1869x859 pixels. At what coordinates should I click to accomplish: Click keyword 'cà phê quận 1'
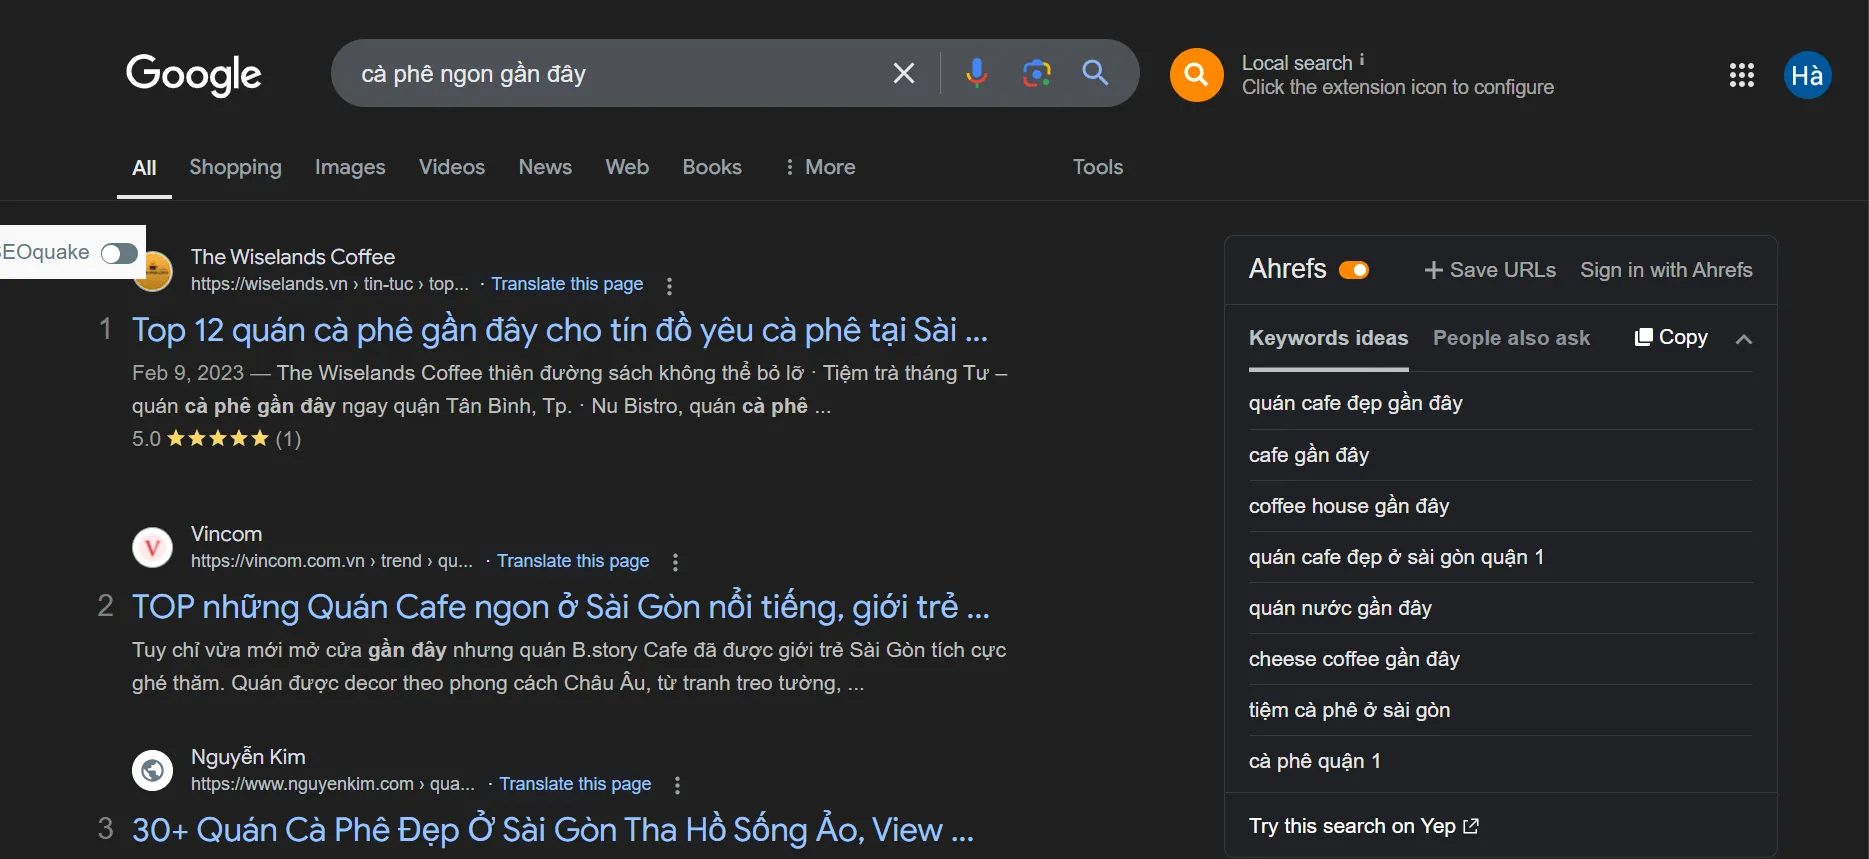(1315, 761)
